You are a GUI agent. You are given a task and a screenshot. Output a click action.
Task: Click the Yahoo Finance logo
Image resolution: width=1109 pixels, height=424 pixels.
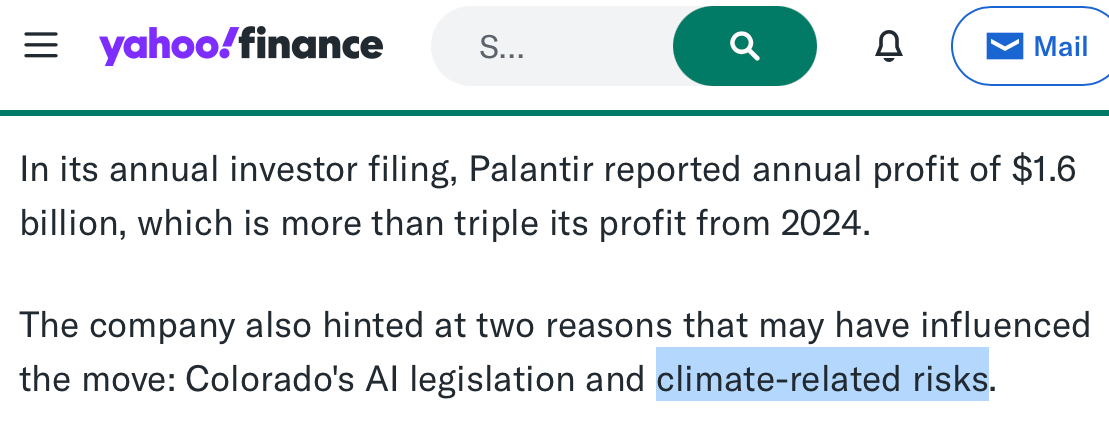click(240, 46)
